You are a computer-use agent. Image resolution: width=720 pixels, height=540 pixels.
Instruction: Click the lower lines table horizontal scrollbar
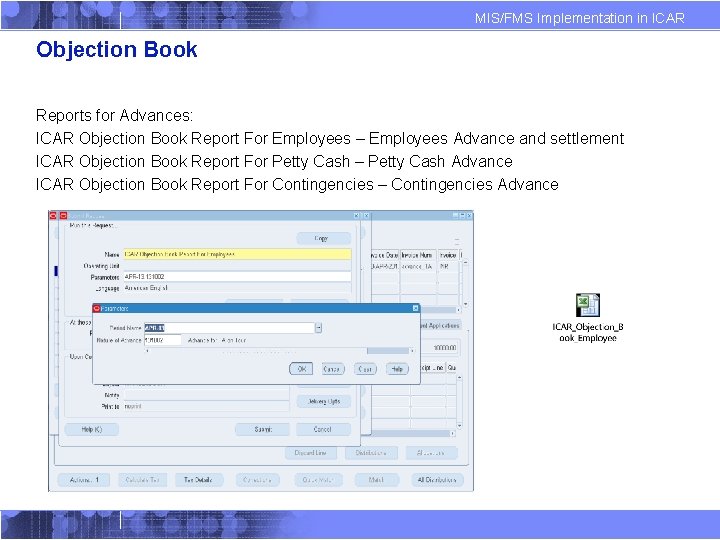[411, 433]
